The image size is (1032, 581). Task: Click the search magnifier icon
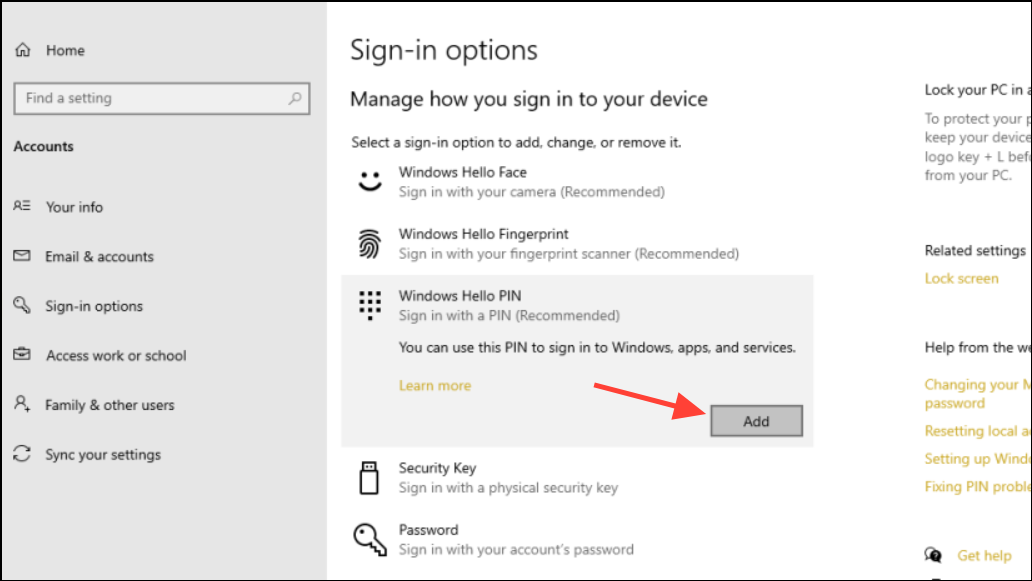(295, 98)
